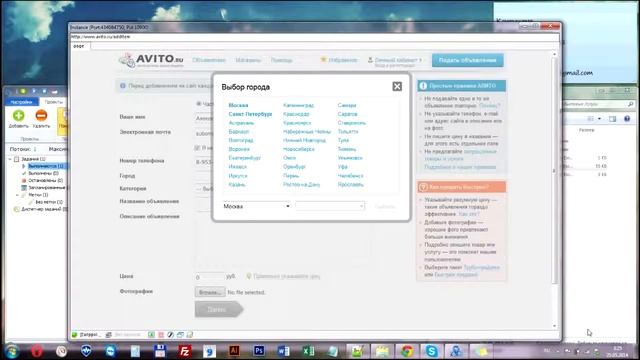The image size is (640, 360).
Task: Open the Москва region dropdown
Action: [x=256, y=207]
